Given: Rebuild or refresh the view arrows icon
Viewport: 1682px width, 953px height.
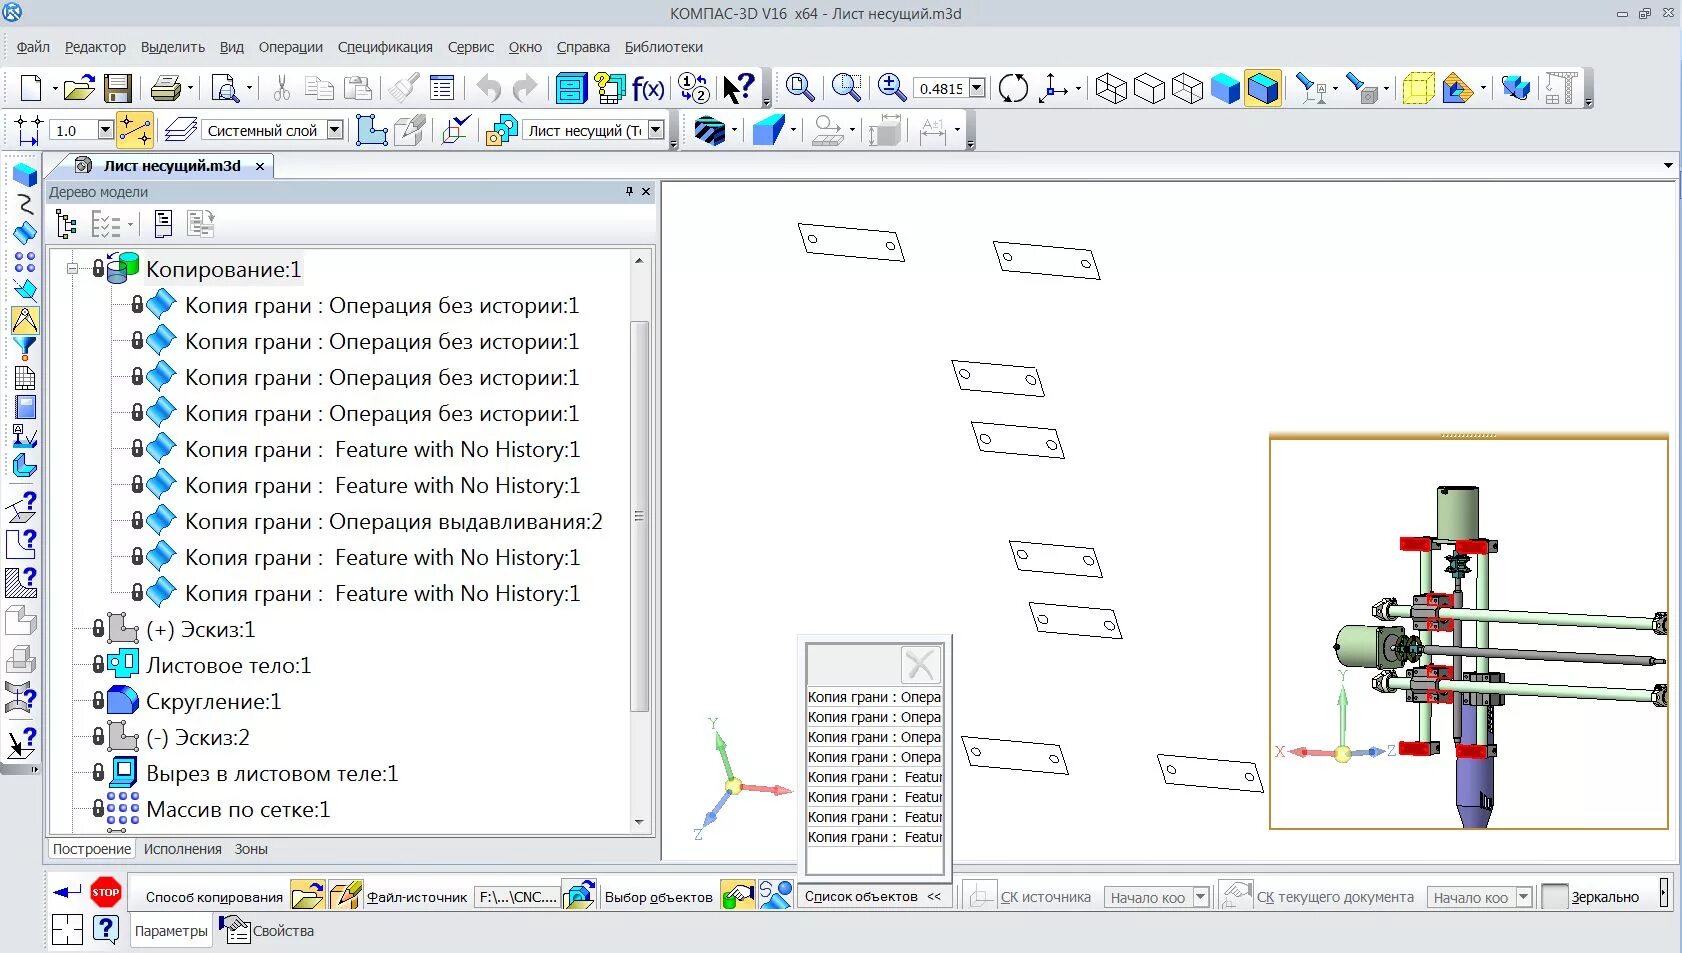Looking at the screenshot, I should pyautogui.click(x=1013, y=88).
